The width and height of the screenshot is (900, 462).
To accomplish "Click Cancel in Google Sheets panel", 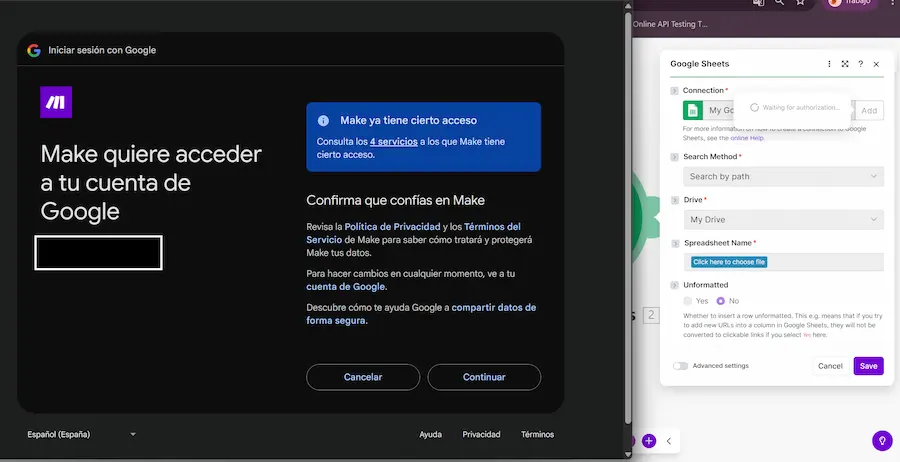I will point(830,366).
